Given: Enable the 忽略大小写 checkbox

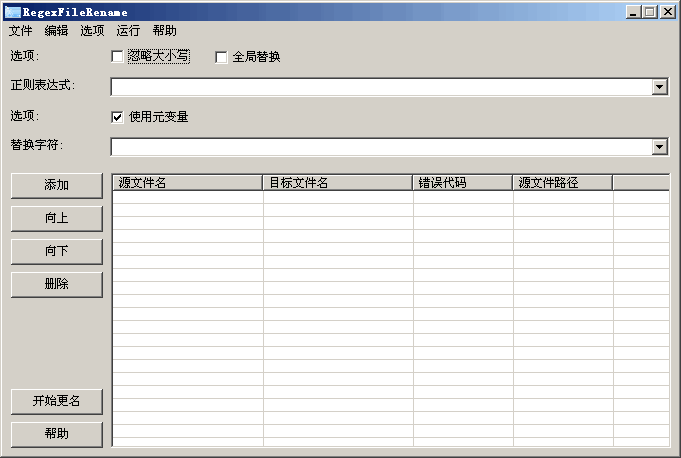Looking at the screenshot, I should point(117,56).
